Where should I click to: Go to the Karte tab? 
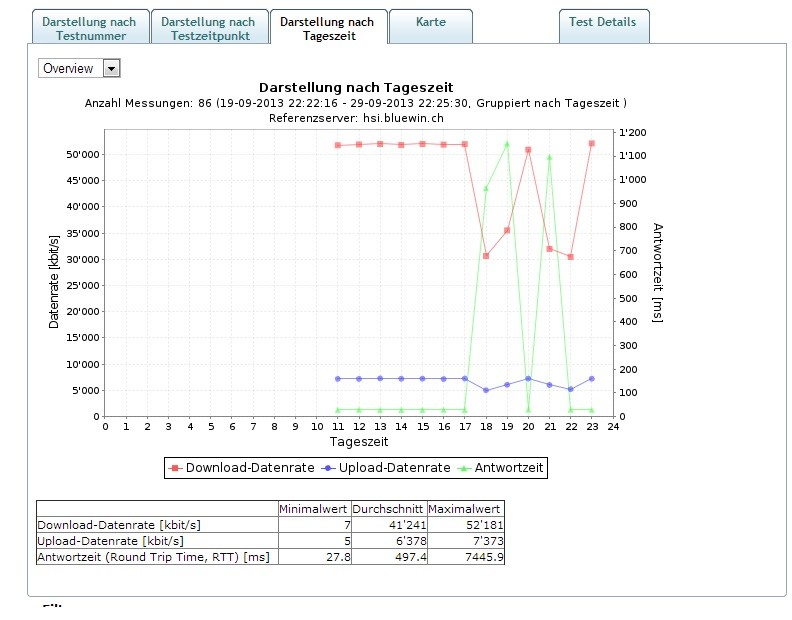[x=432, y=22]
